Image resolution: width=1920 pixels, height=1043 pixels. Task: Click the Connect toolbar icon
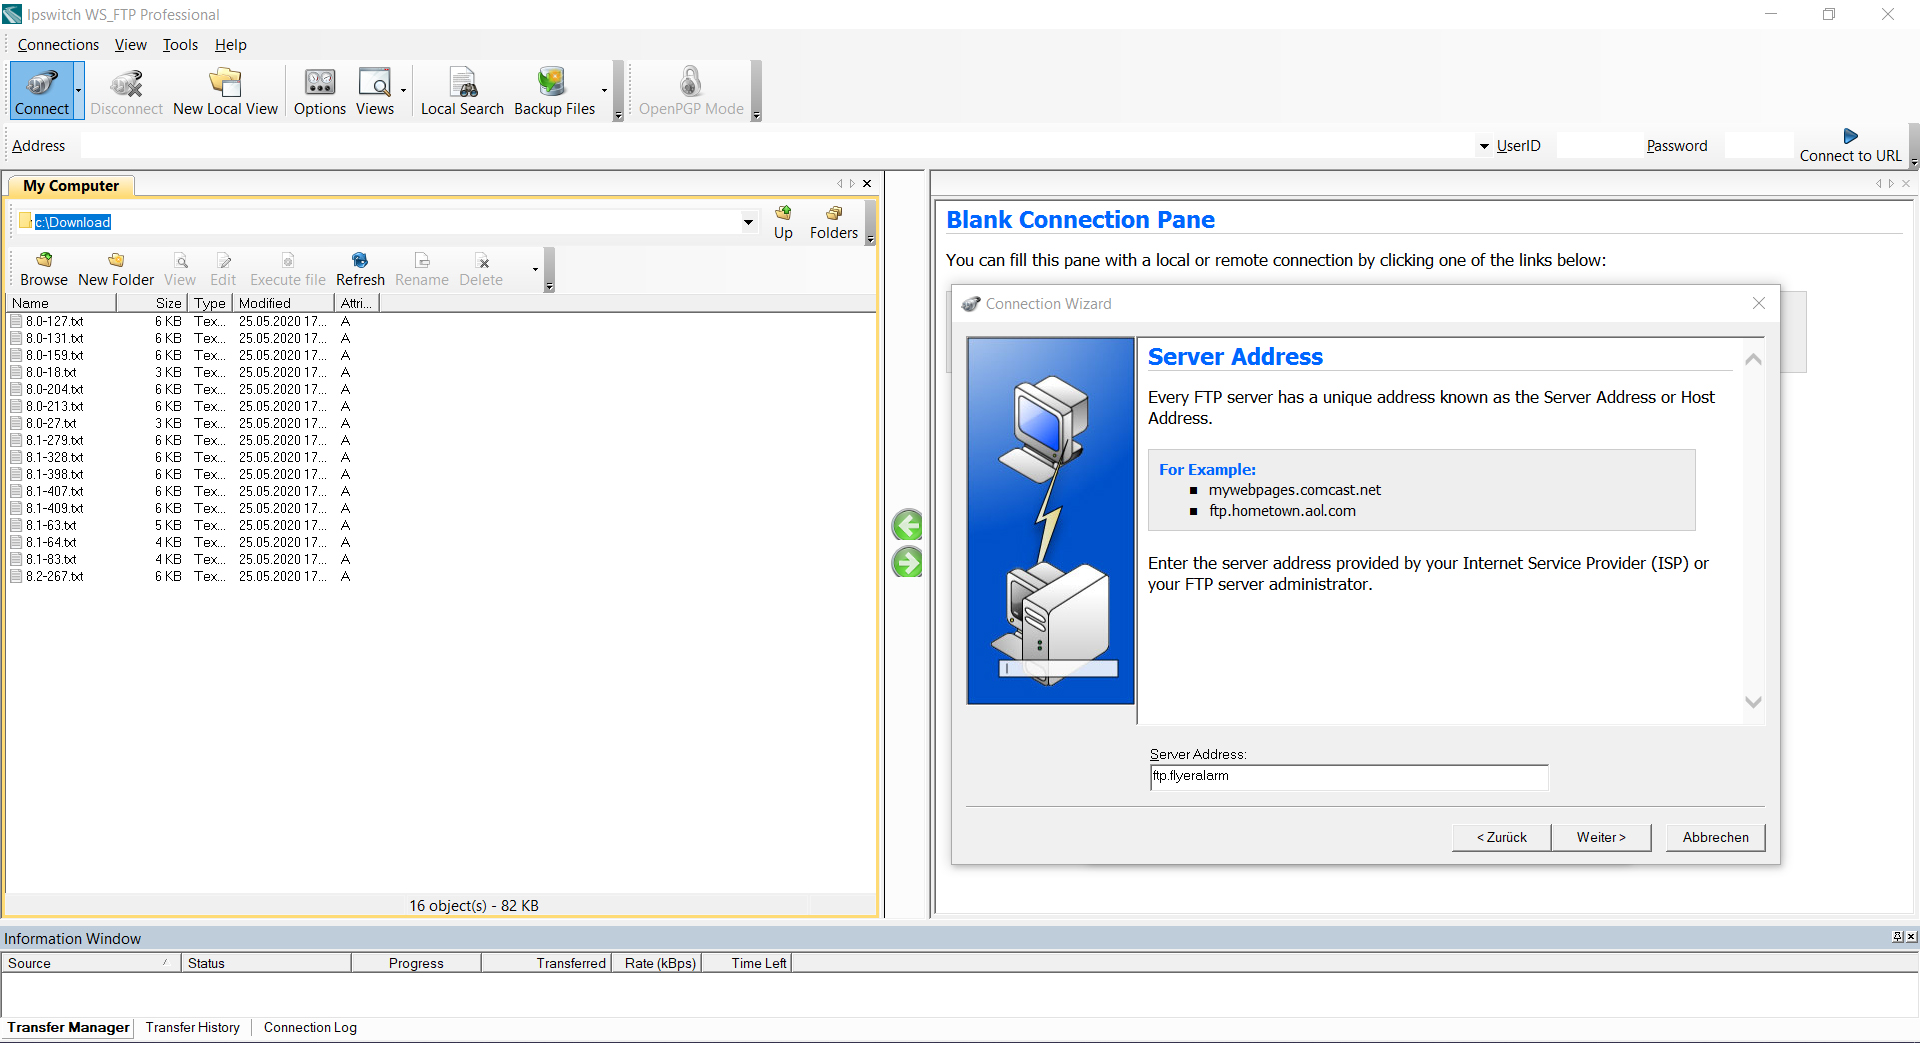coord(42,90)
